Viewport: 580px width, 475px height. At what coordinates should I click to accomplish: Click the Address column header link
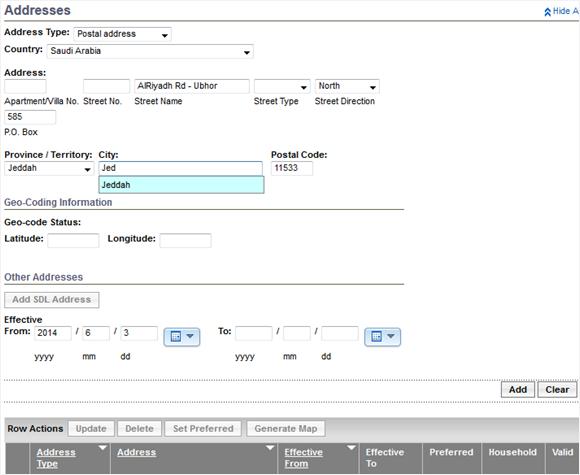[x=136, y=452]
